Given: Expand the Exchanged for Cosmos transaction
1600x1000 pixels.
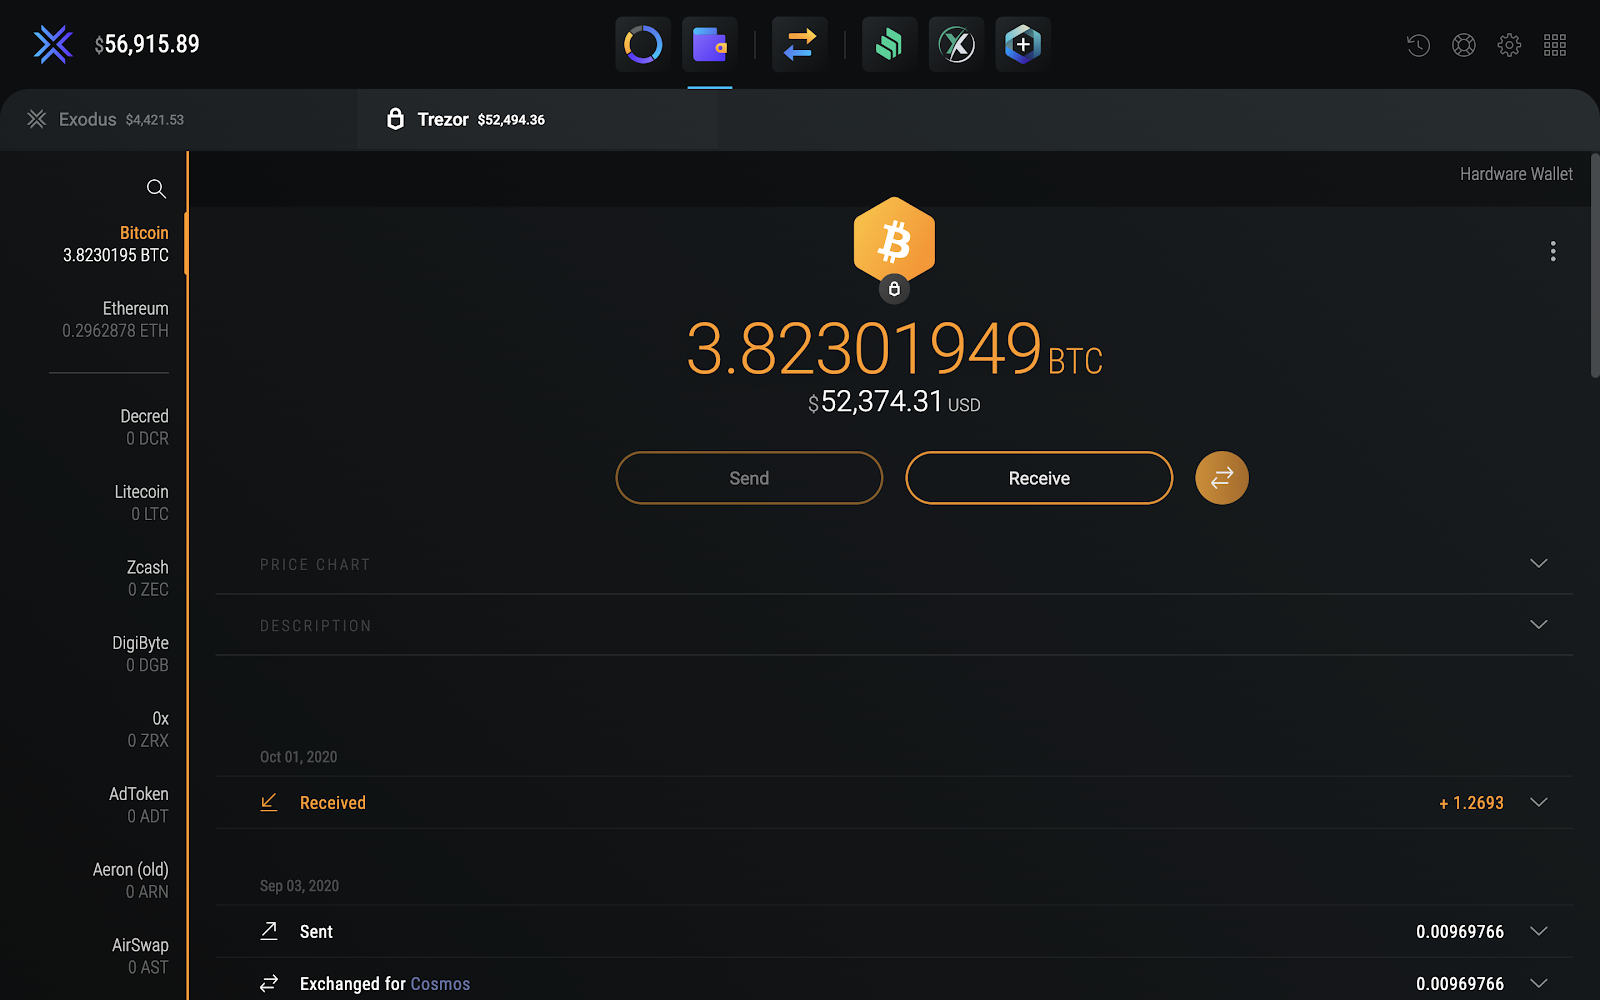Looking at the screenshot, I should [1539, 983].
